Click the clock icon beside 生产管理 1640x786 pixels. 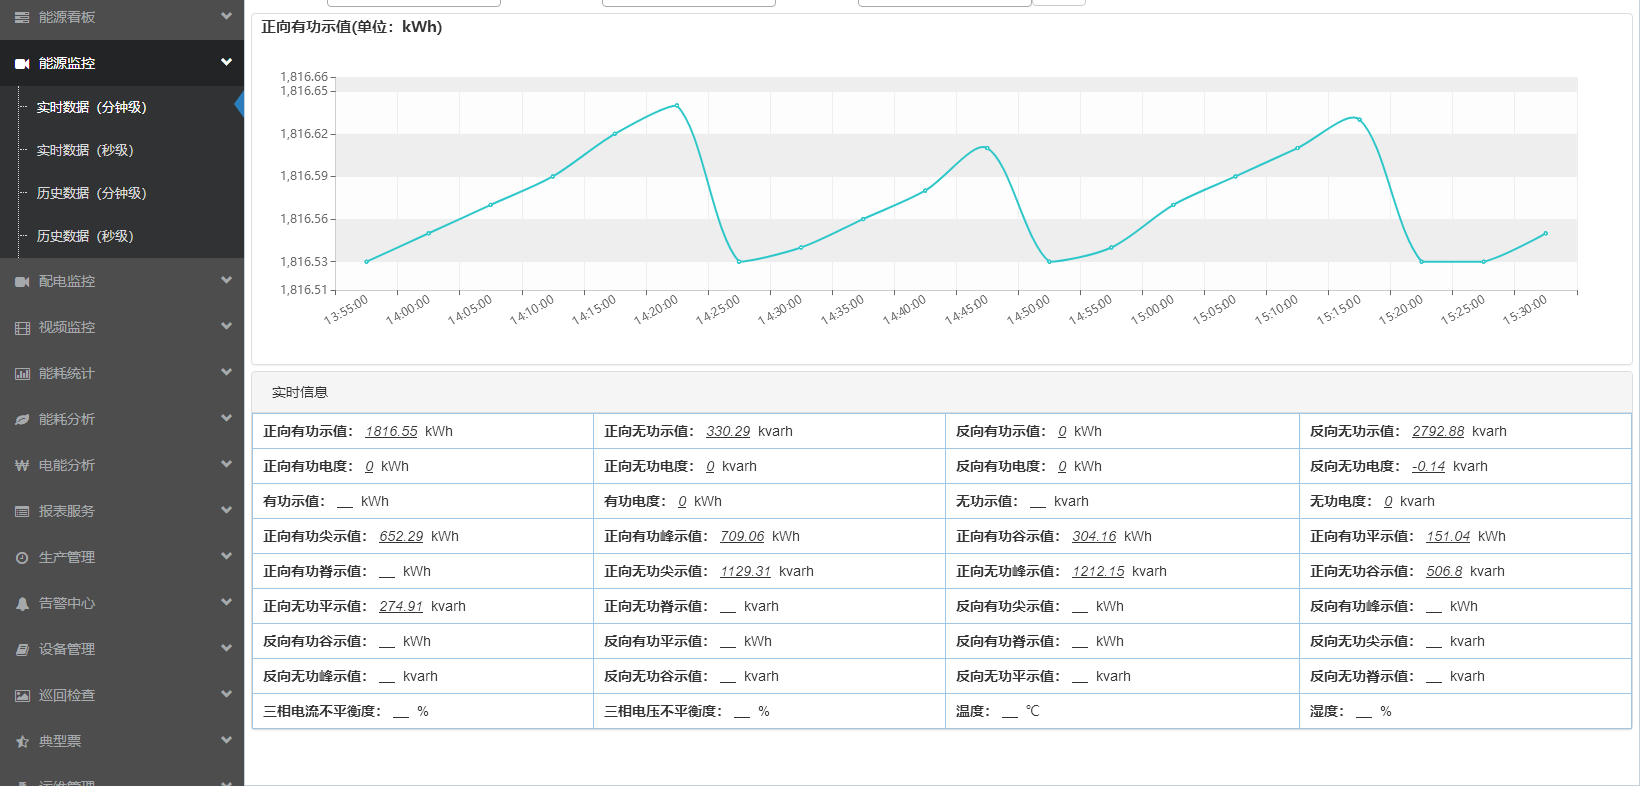(22, 558)
